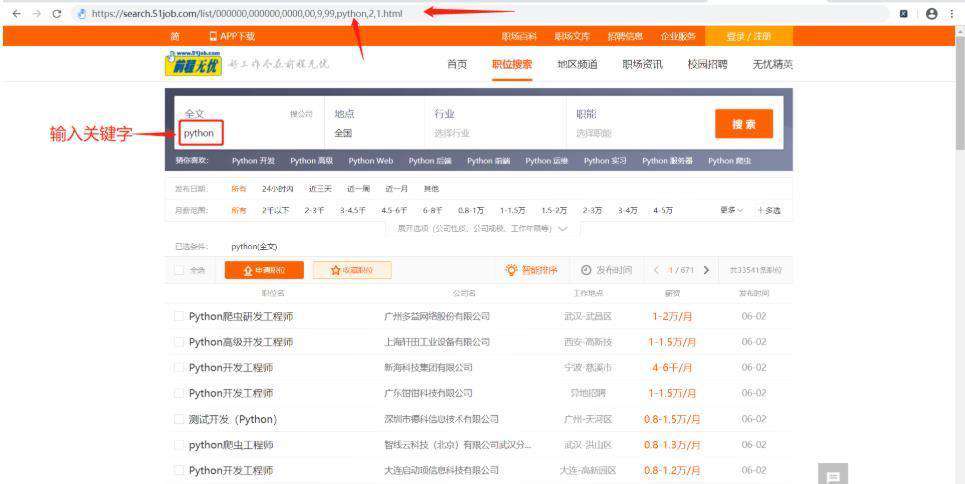This screenshot has width=965, height=484.
Task: Open the 校园招聘 nav tab
Action: coord(708,64)
